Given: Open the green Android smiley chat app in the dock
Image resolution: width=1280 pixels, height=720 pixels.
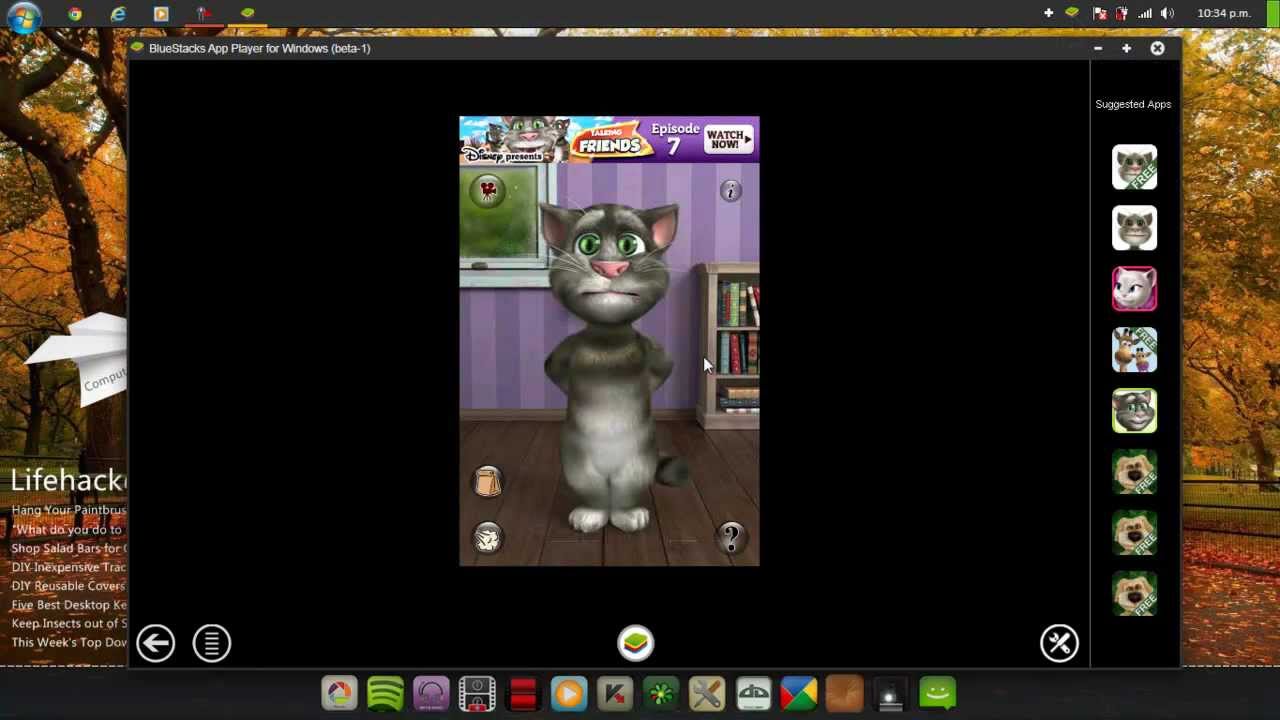Looking at the screenshot, I should pos(937,692).
